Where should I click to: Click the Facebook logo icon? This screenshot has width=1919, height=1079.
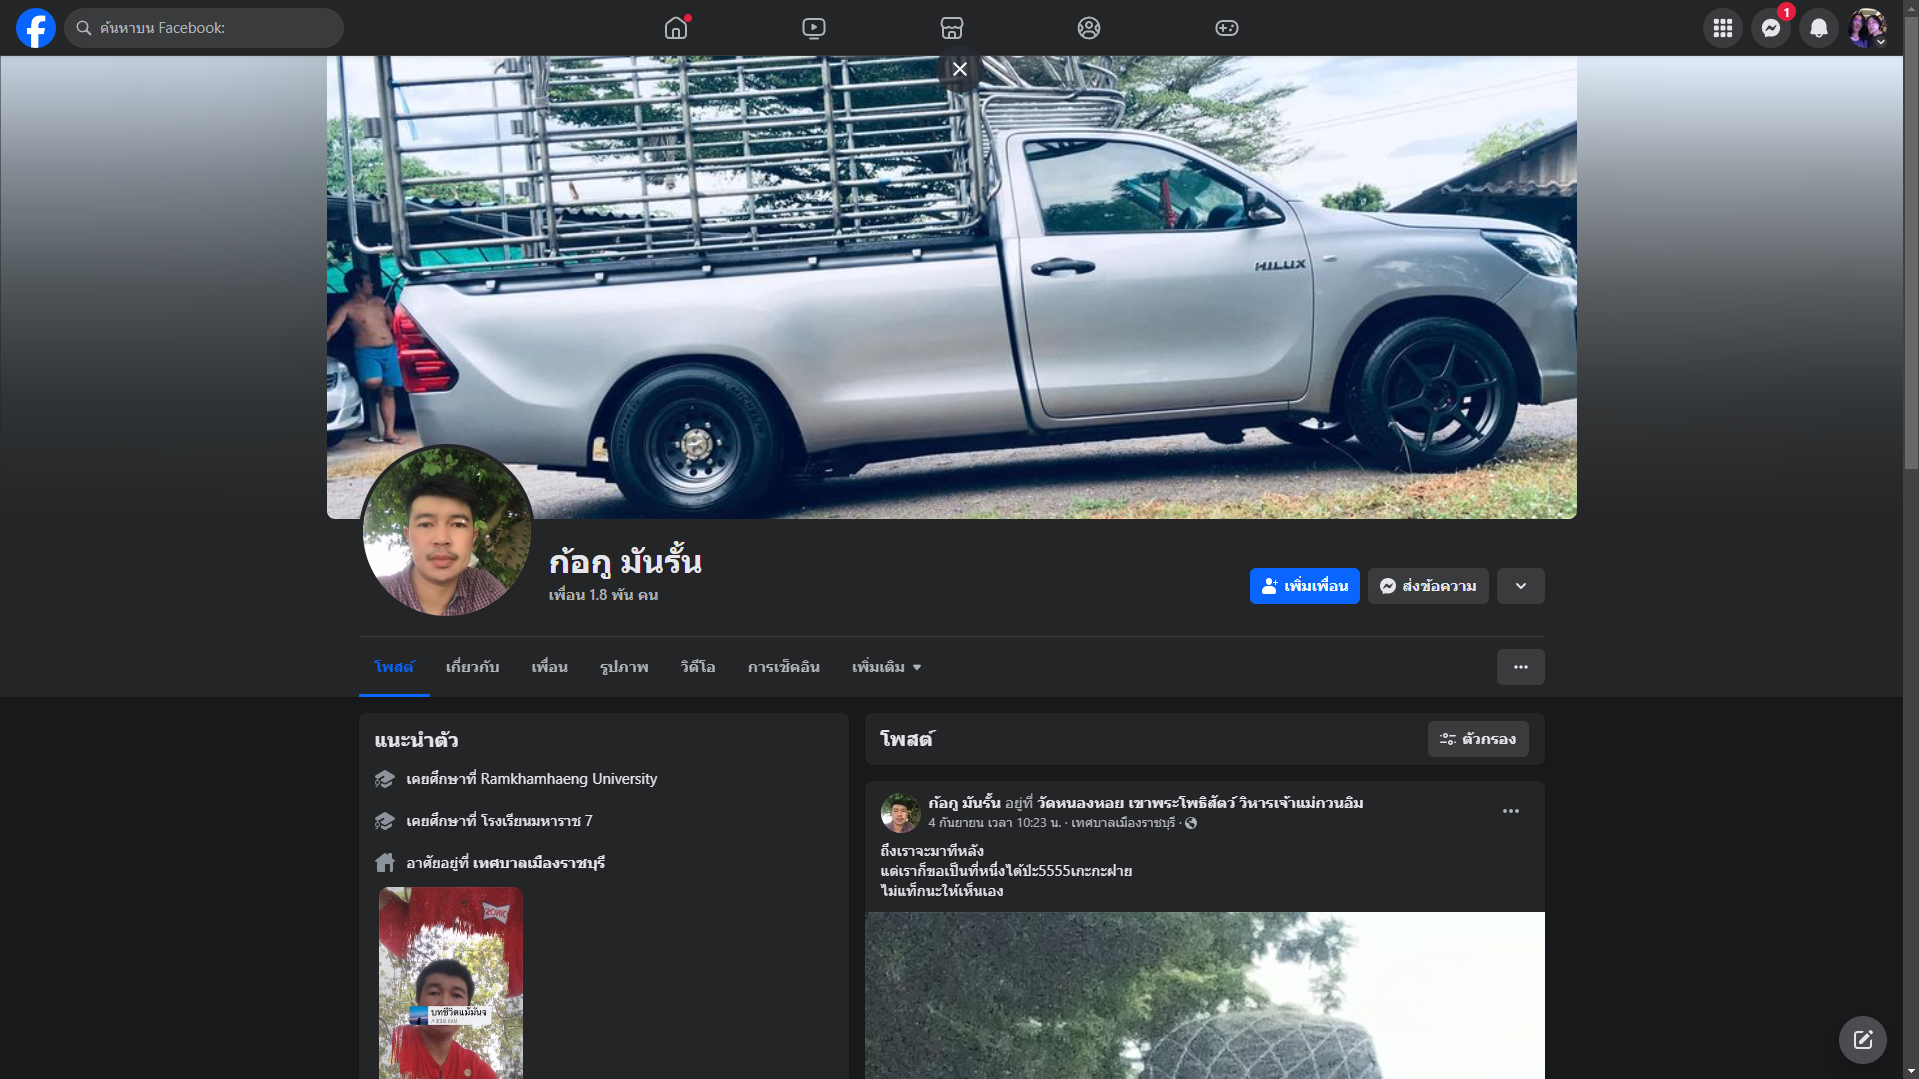(36, 28)
